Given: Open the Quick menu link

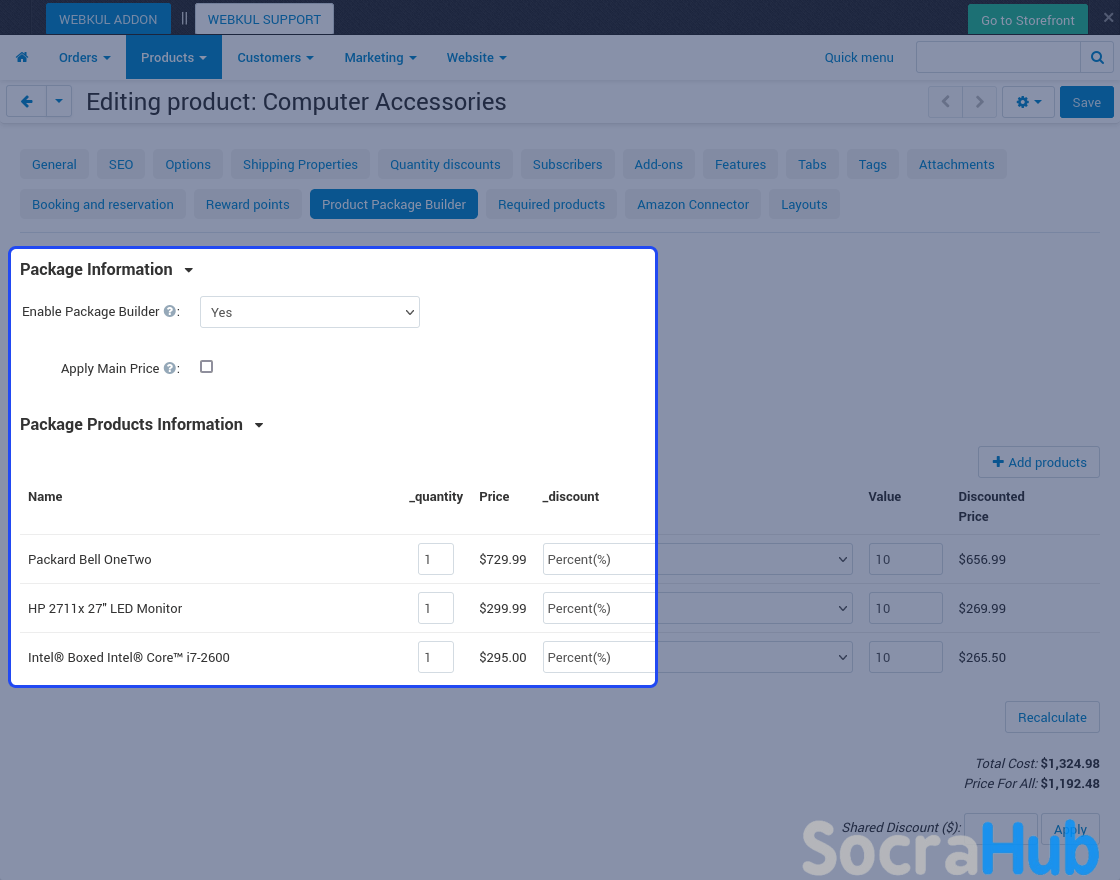Looking at the screenshot, I should pyautogui.click(x=859, y=57).
